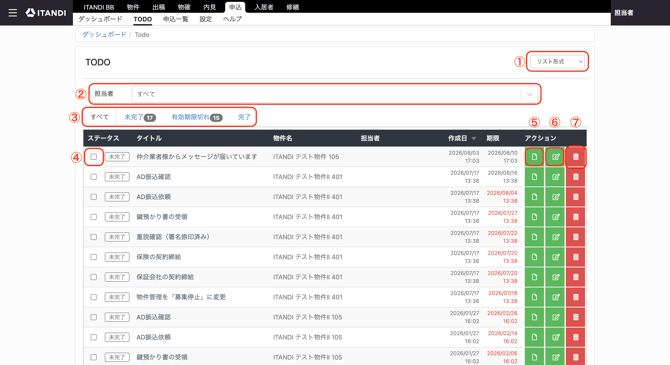Open detail document for 保険の契約締結 row
This screenshot has height=365, width=670.
(534, 257)
